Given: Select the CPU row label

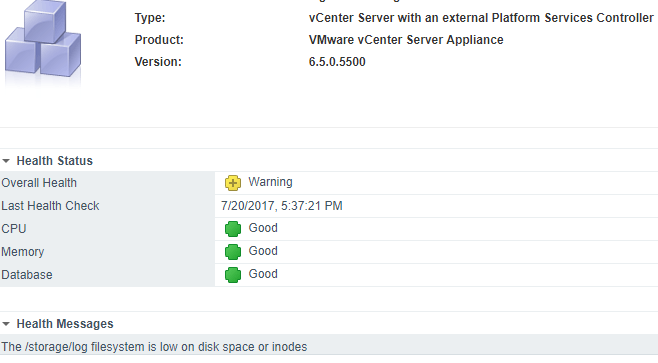Looking at the screenshot, I should tap(14, 229).
